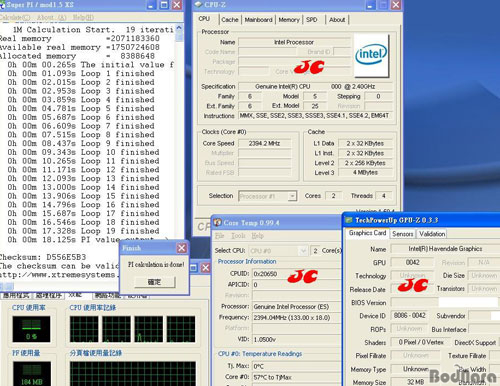Switch to Validation tab in GPU-Z
The width and height of the screenshot is (500, 386).
pos(432,234)
